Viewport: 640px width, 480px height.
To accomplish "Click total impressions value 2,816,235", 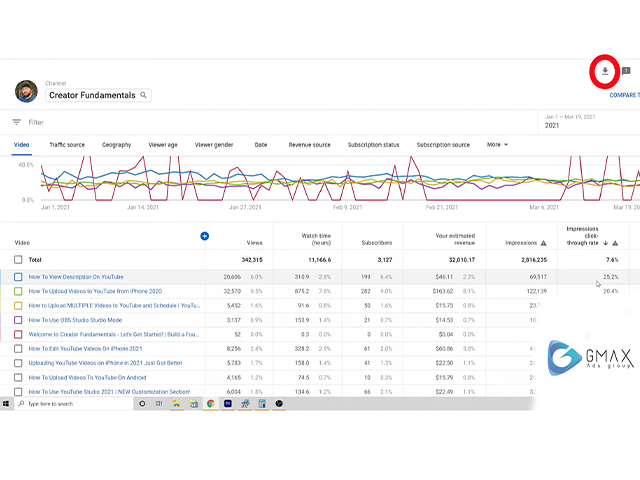I will point(534,260).
